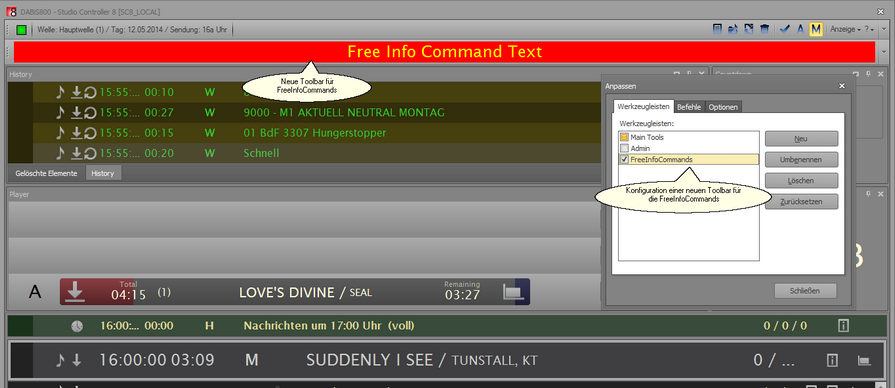Click music note icon in SUDDENLY I SEE row
This screenshot has height=388, width=895.
click(60, 360)
